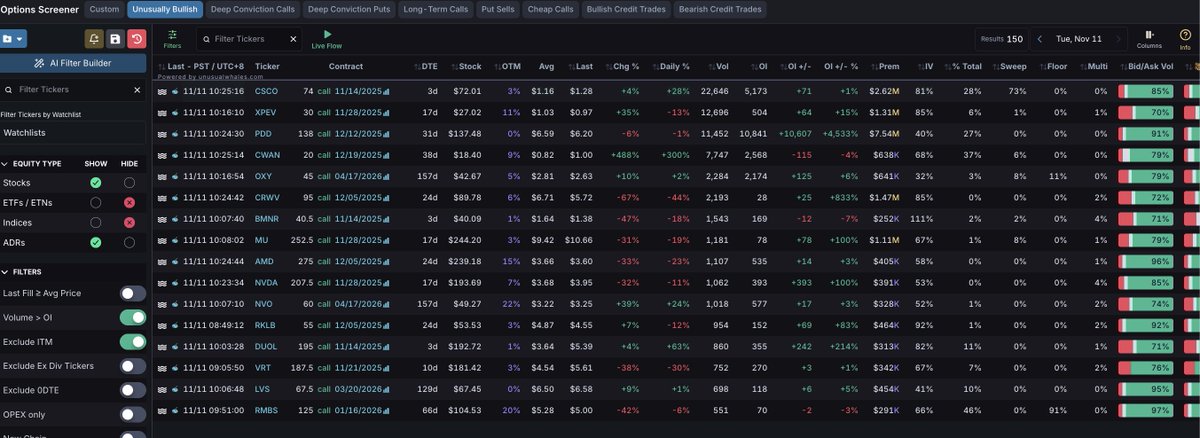This screenshot has height=438, width=1200.
Task: Open the Filters panel icon
Action: pos(172,38)
